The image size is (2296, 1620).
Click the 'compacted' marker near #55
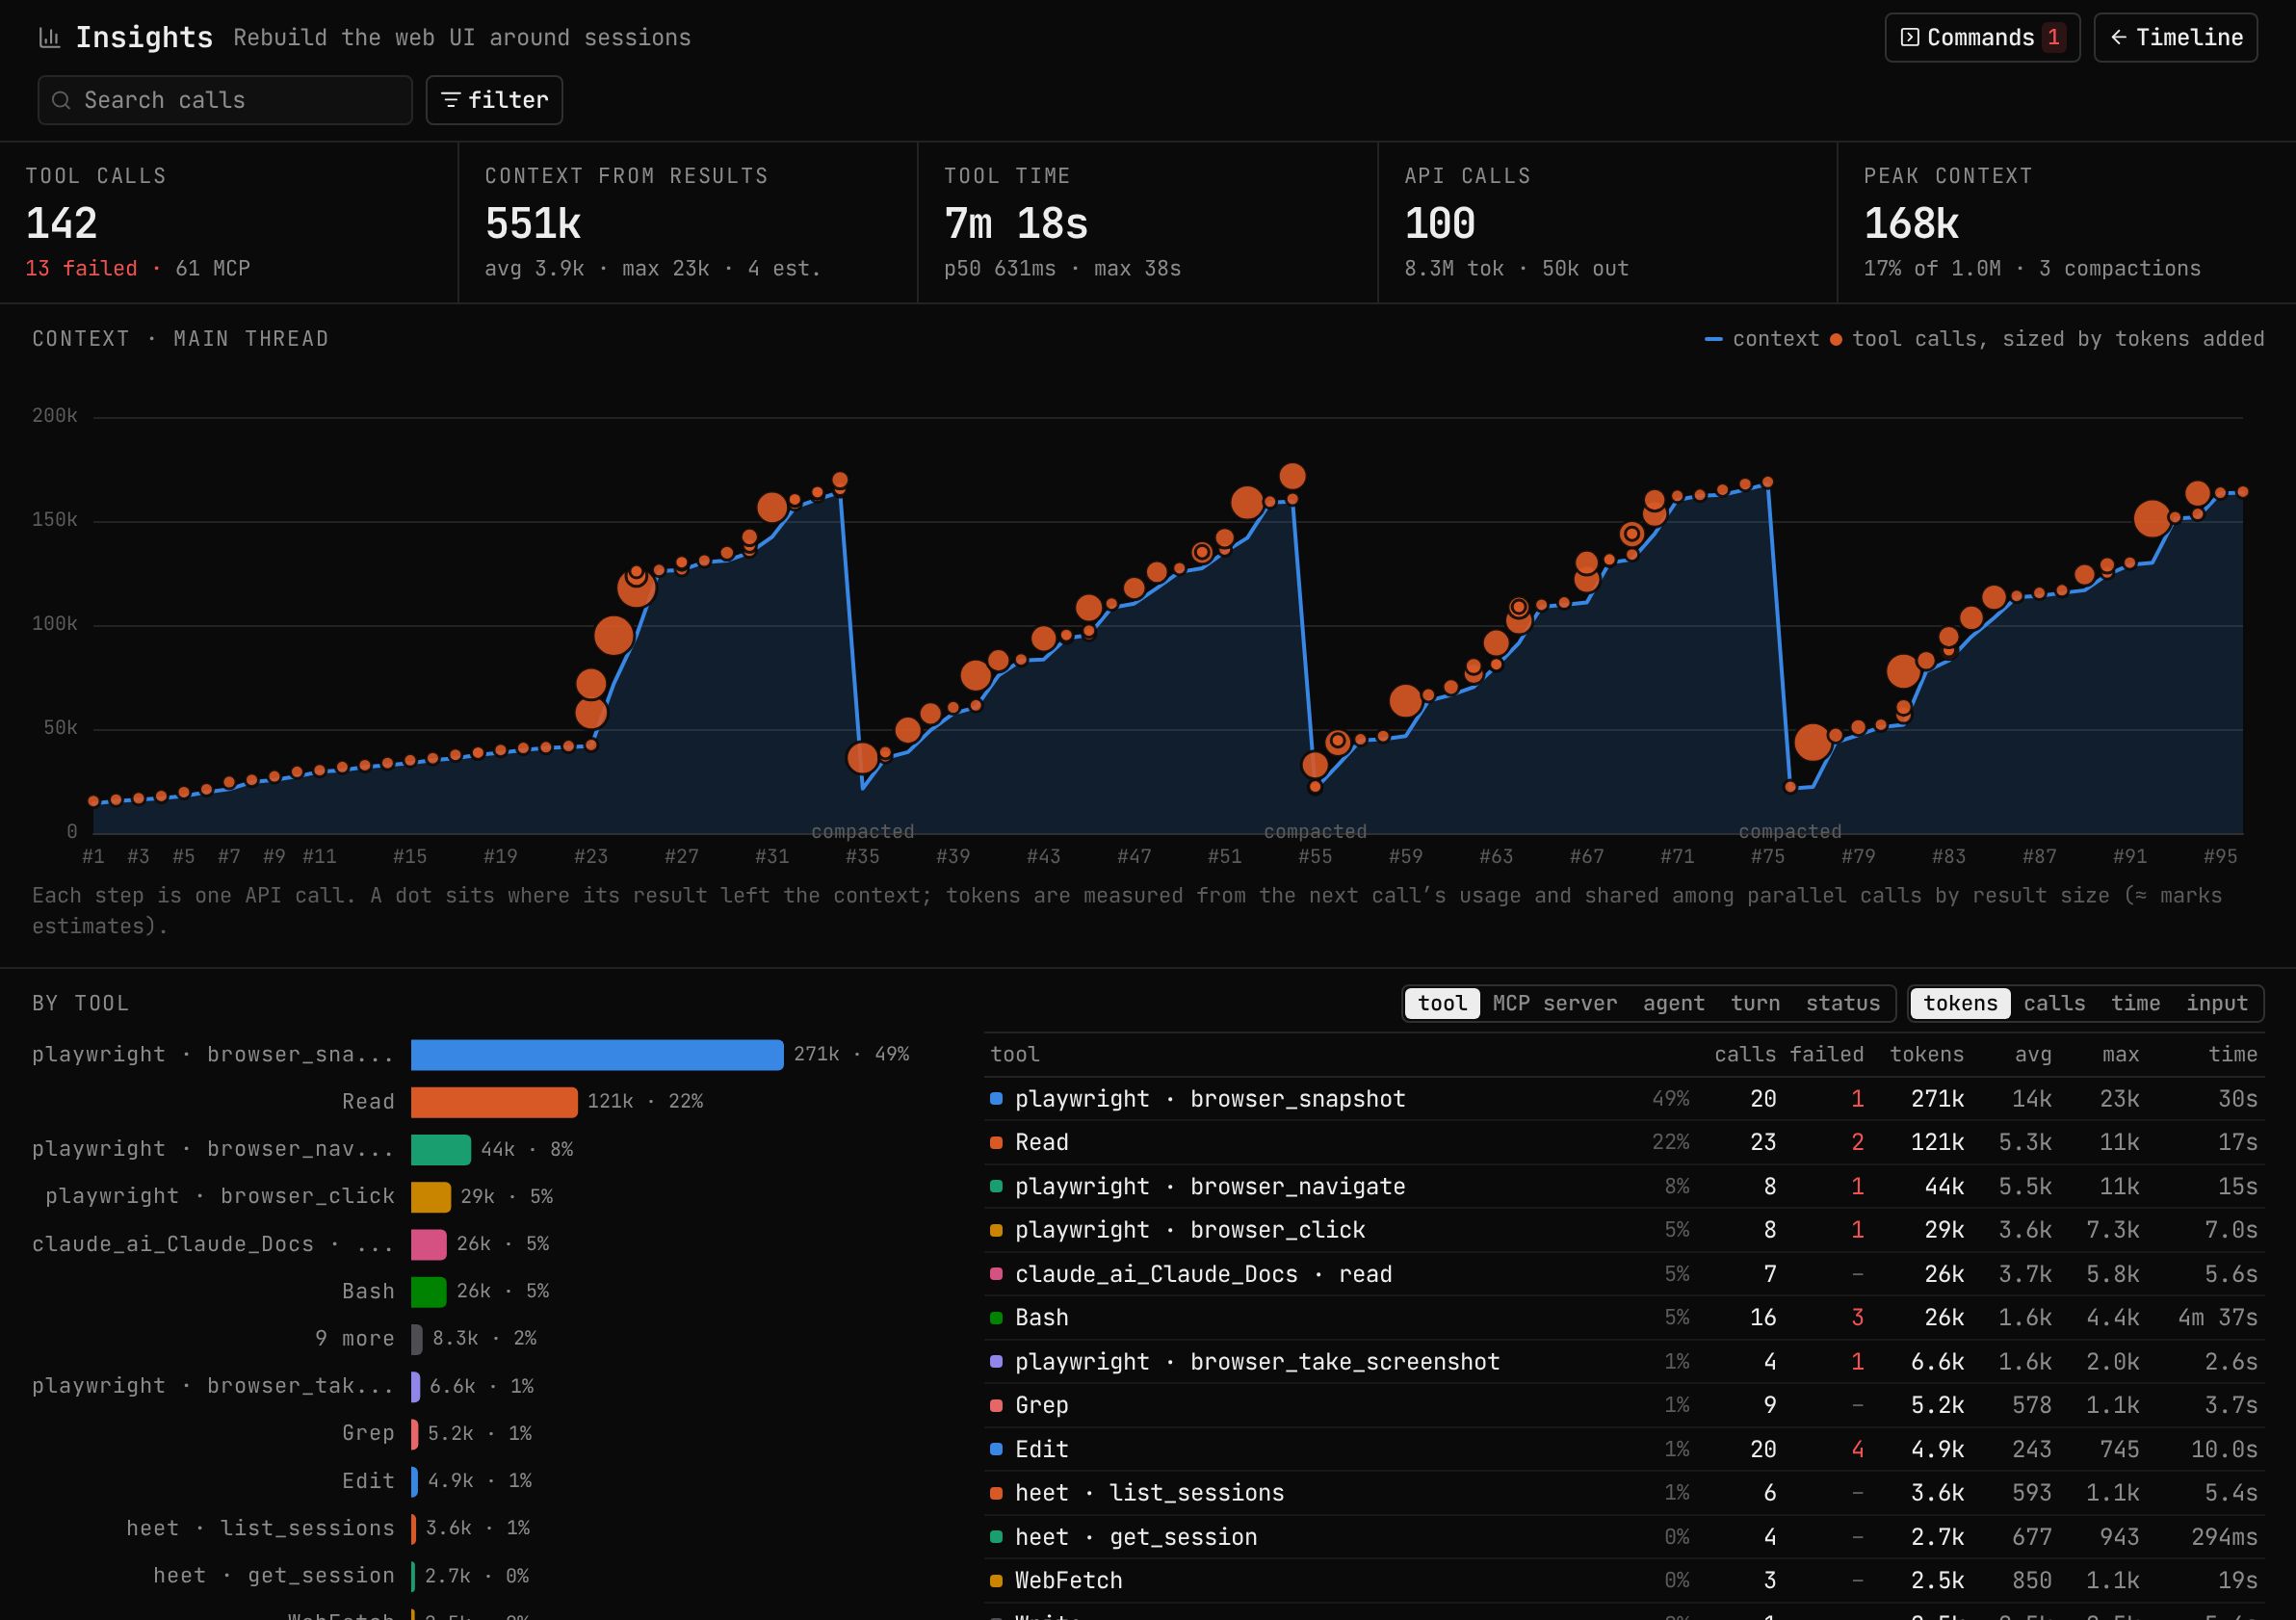(x=1315, y=831)
